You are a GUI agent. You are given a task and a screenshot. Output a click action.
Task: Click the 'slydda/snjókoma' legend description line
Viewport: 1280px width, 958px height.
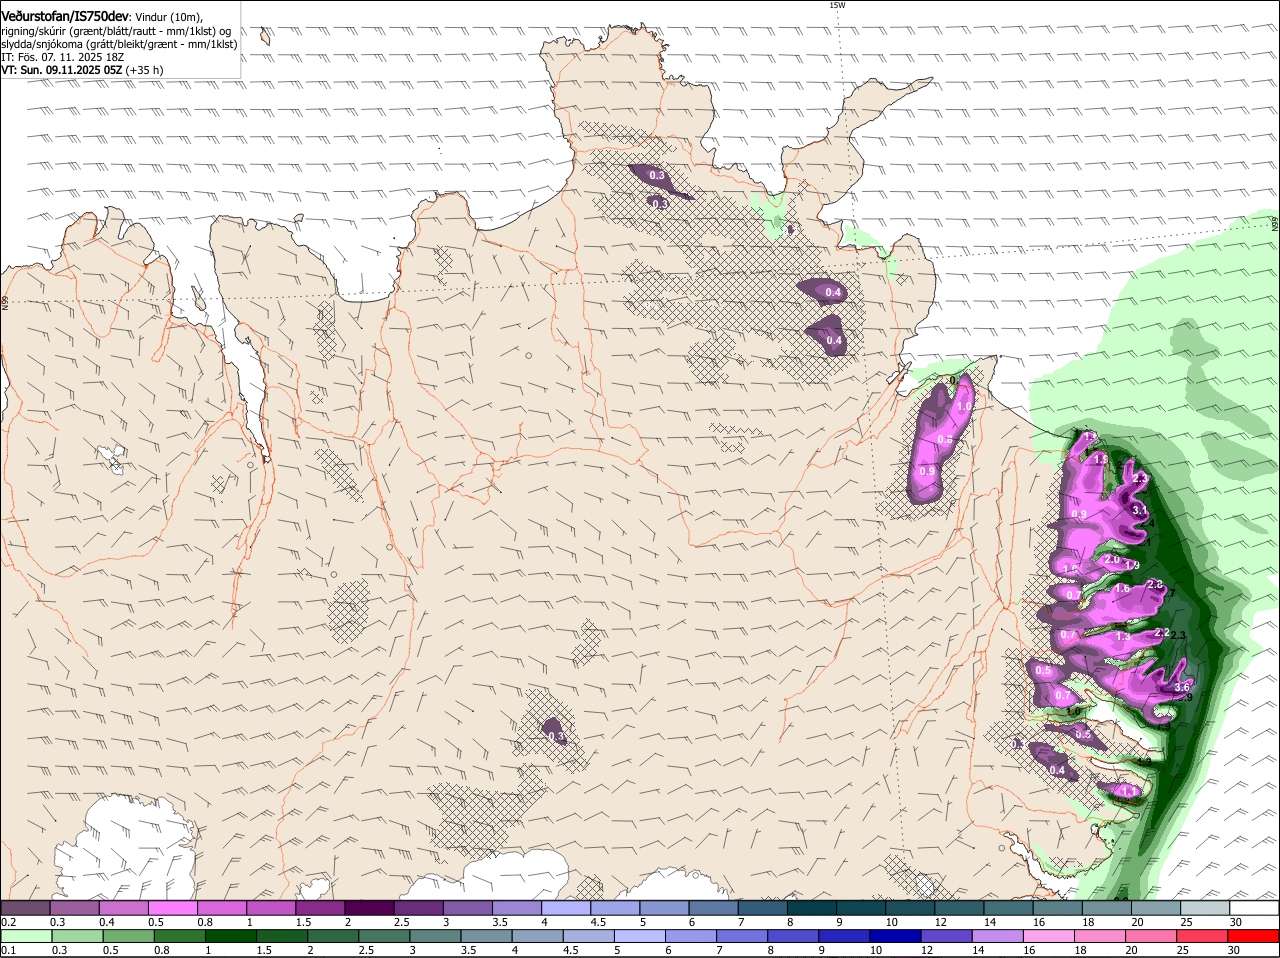pos(119,44)
